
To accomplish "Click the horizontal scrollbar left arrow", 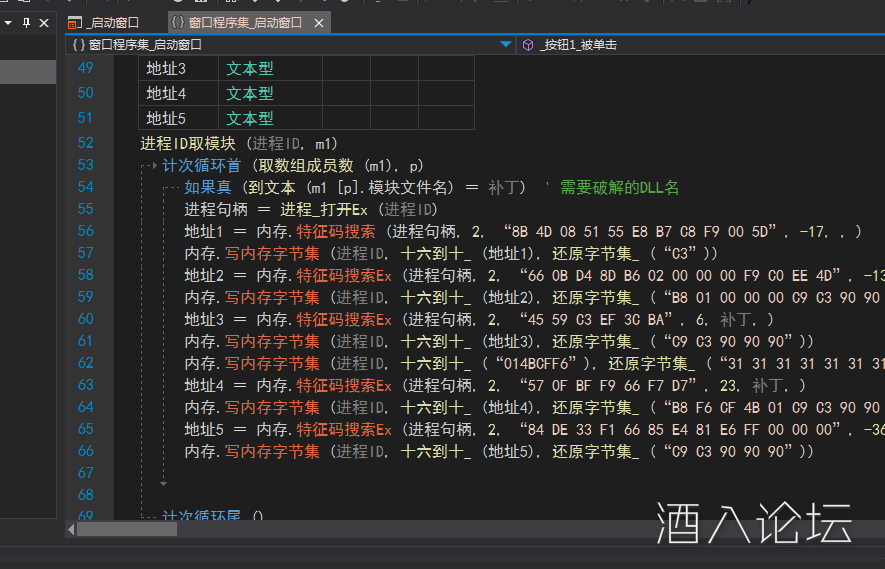I will [71, 529].
